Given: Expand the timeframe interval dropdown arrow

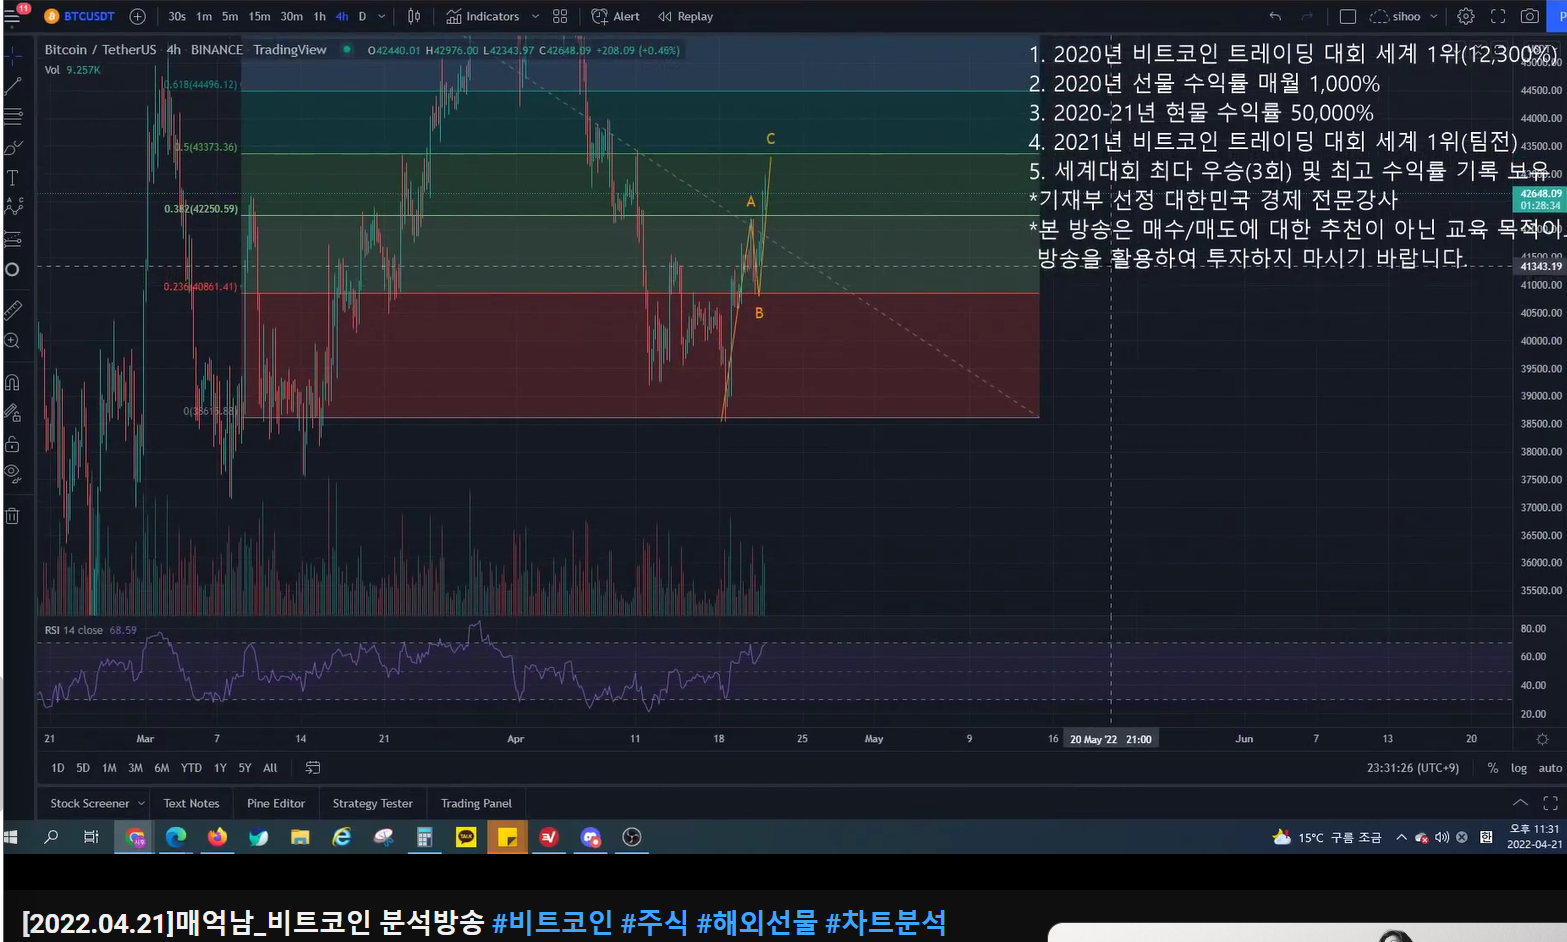Looking at the screenshot, I should point(382,16).
